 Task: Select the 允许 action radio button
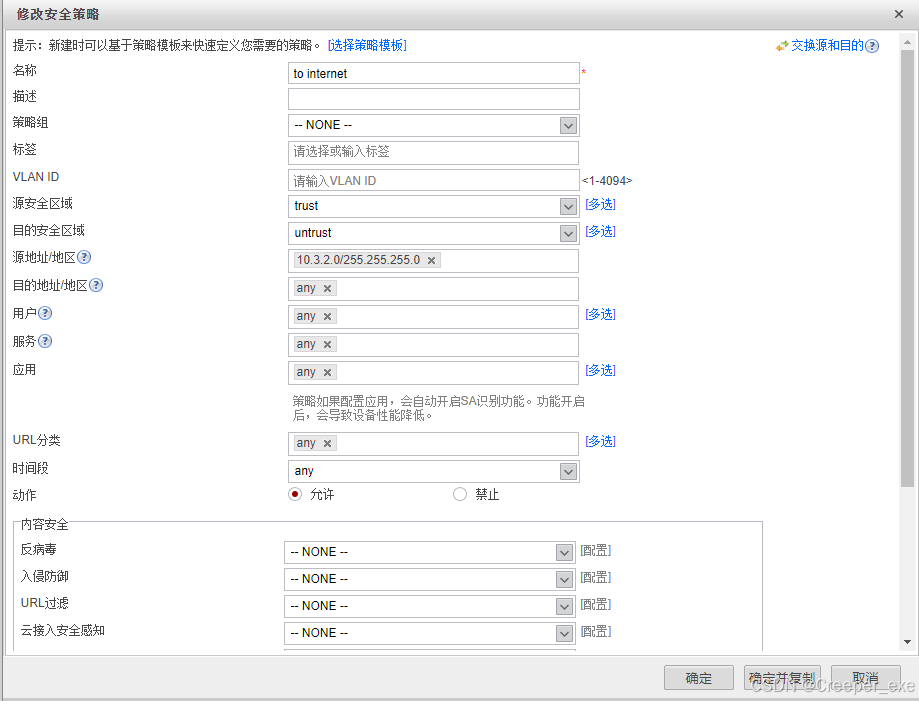pos(295,494)
